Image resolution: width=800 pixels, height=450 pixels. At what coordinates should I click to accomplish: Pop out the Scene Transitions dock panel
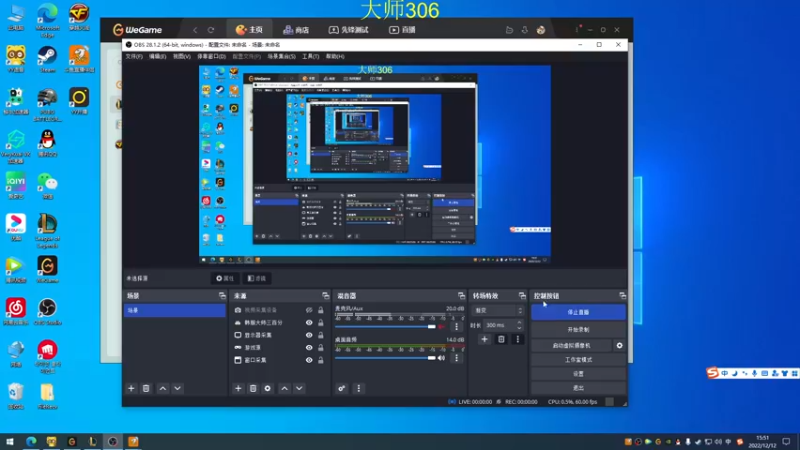click(x=522, y=295)
